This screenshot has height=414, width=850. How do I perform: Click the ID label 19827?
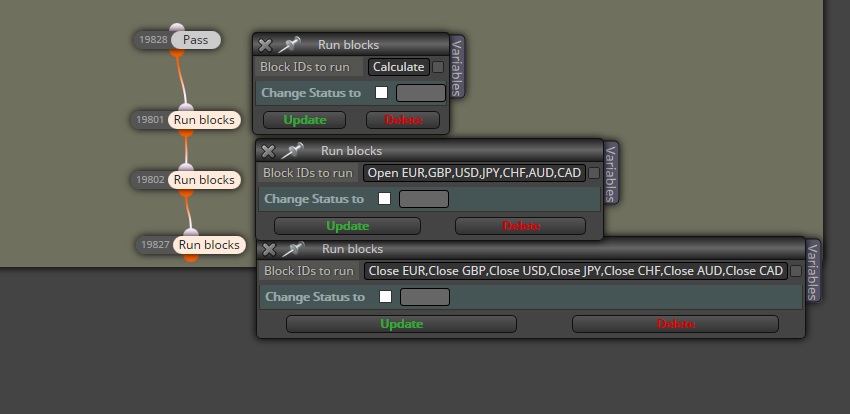[155, 245]
